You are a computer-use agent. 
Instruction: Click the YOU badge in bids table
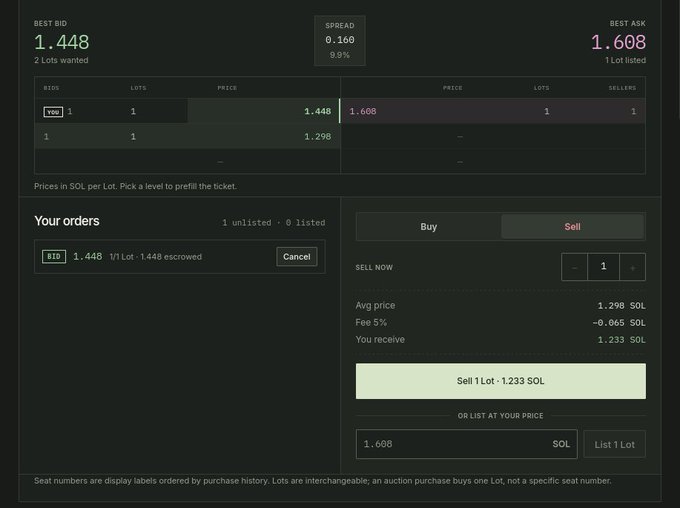click(x=53, y=112)
